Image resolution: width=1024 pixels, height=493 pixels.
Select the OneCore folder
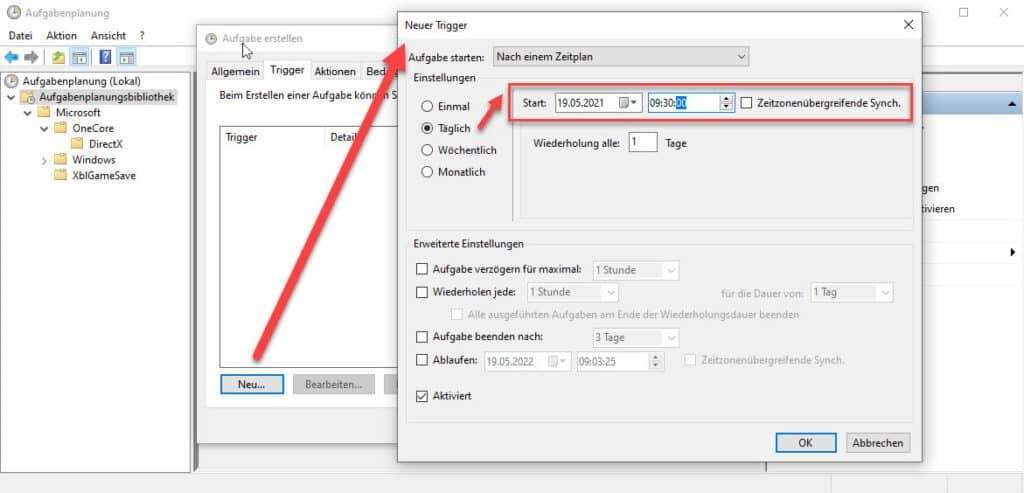(93, 128)
